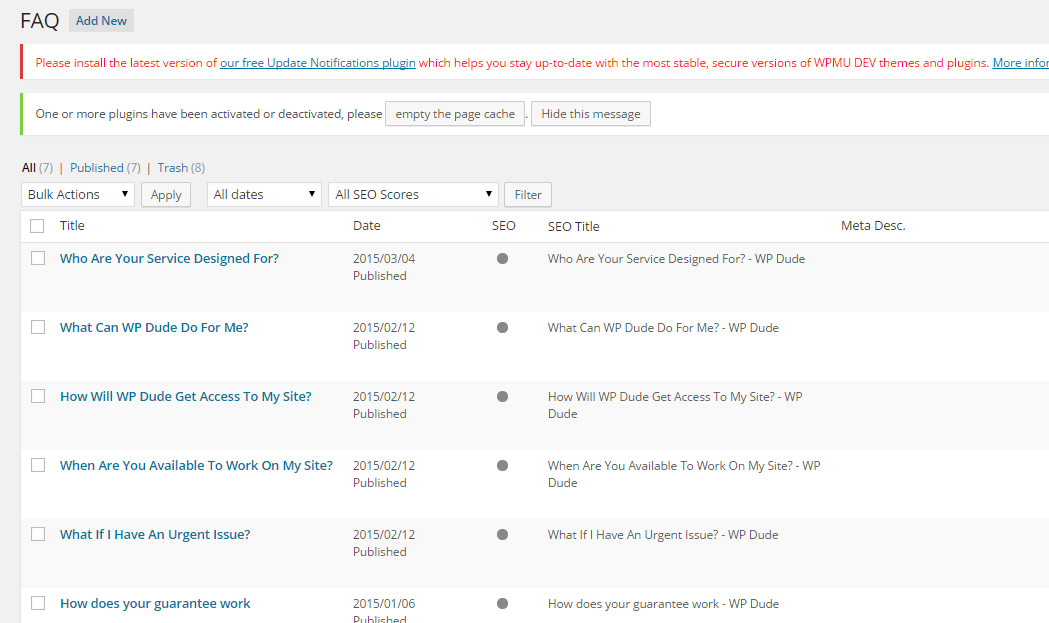Image resolution: width=1049 pixels, height=623 pixels.
Task: Show All FAQ entries filter
Action: 29,168
